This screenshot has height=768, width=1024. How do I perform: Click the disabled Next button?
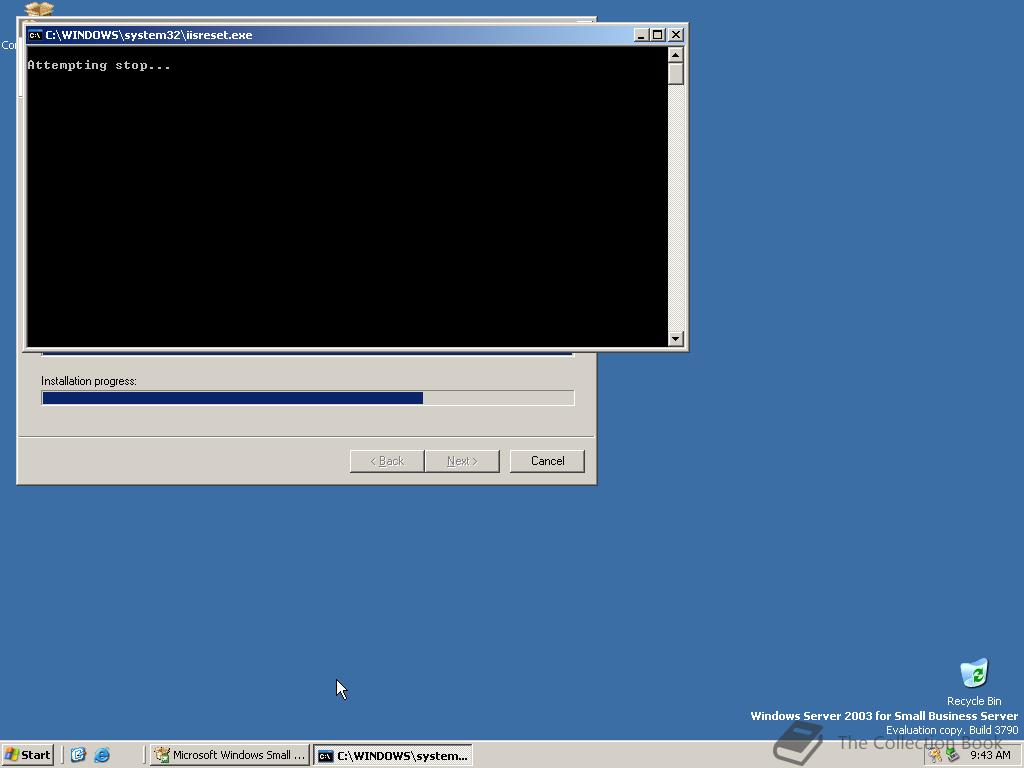(462, 461)
